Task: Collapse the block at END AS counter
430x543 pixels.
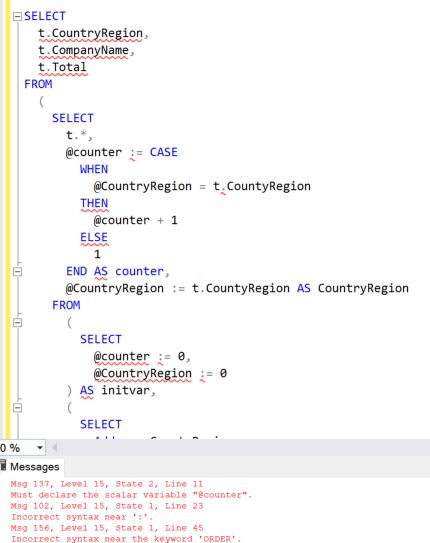Action: tap(17, 272)
